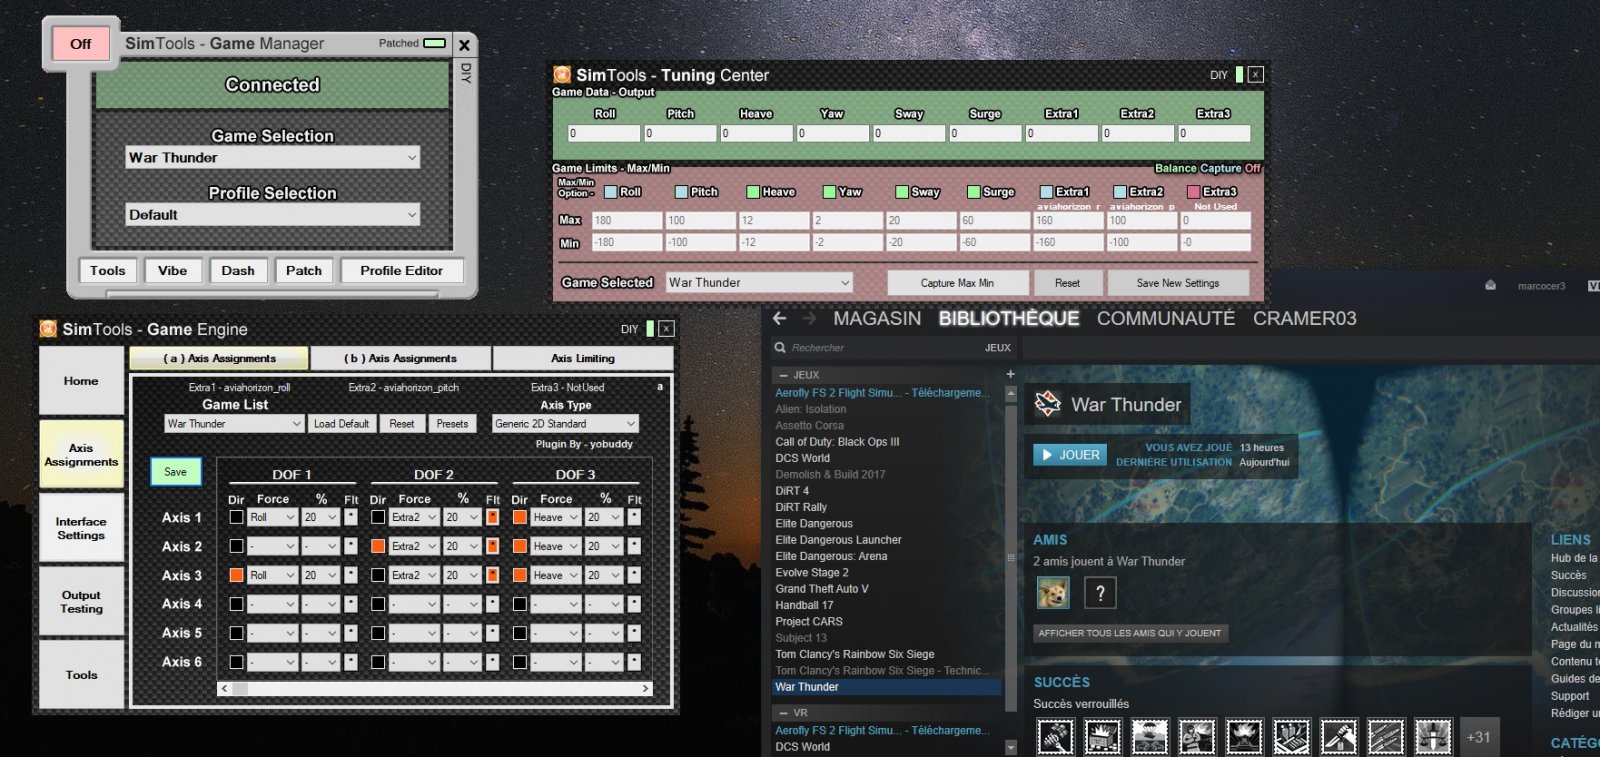
Task: Toggle the Axis 1 DOF 1 Dir checkbox
Action: 237,517
